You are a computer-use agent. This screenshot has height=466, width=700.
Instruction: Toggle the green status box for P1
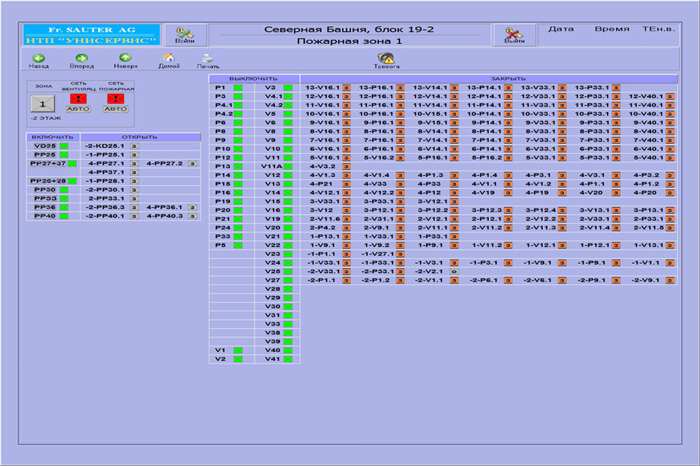pos(238,88)
